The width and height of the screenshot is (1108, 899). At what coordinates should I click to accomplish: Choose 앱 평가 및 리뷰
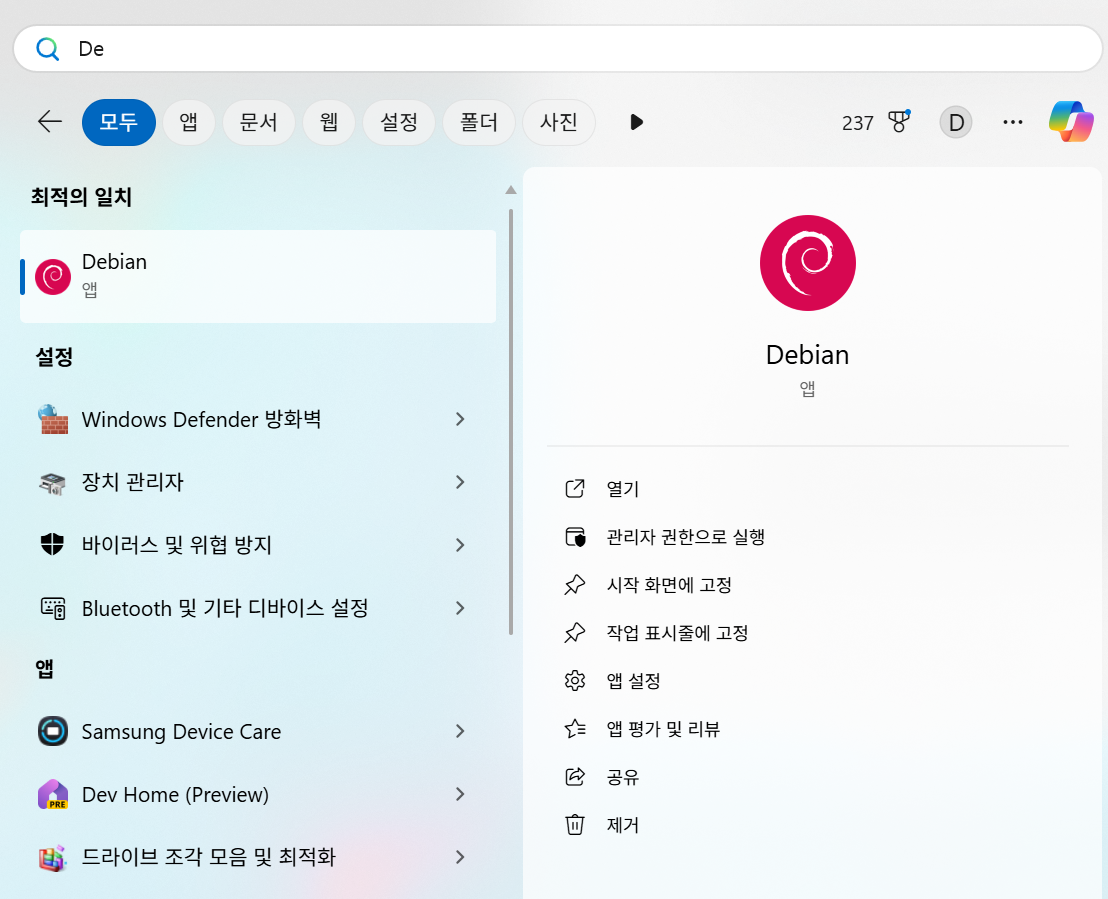[x=663, y=729]
